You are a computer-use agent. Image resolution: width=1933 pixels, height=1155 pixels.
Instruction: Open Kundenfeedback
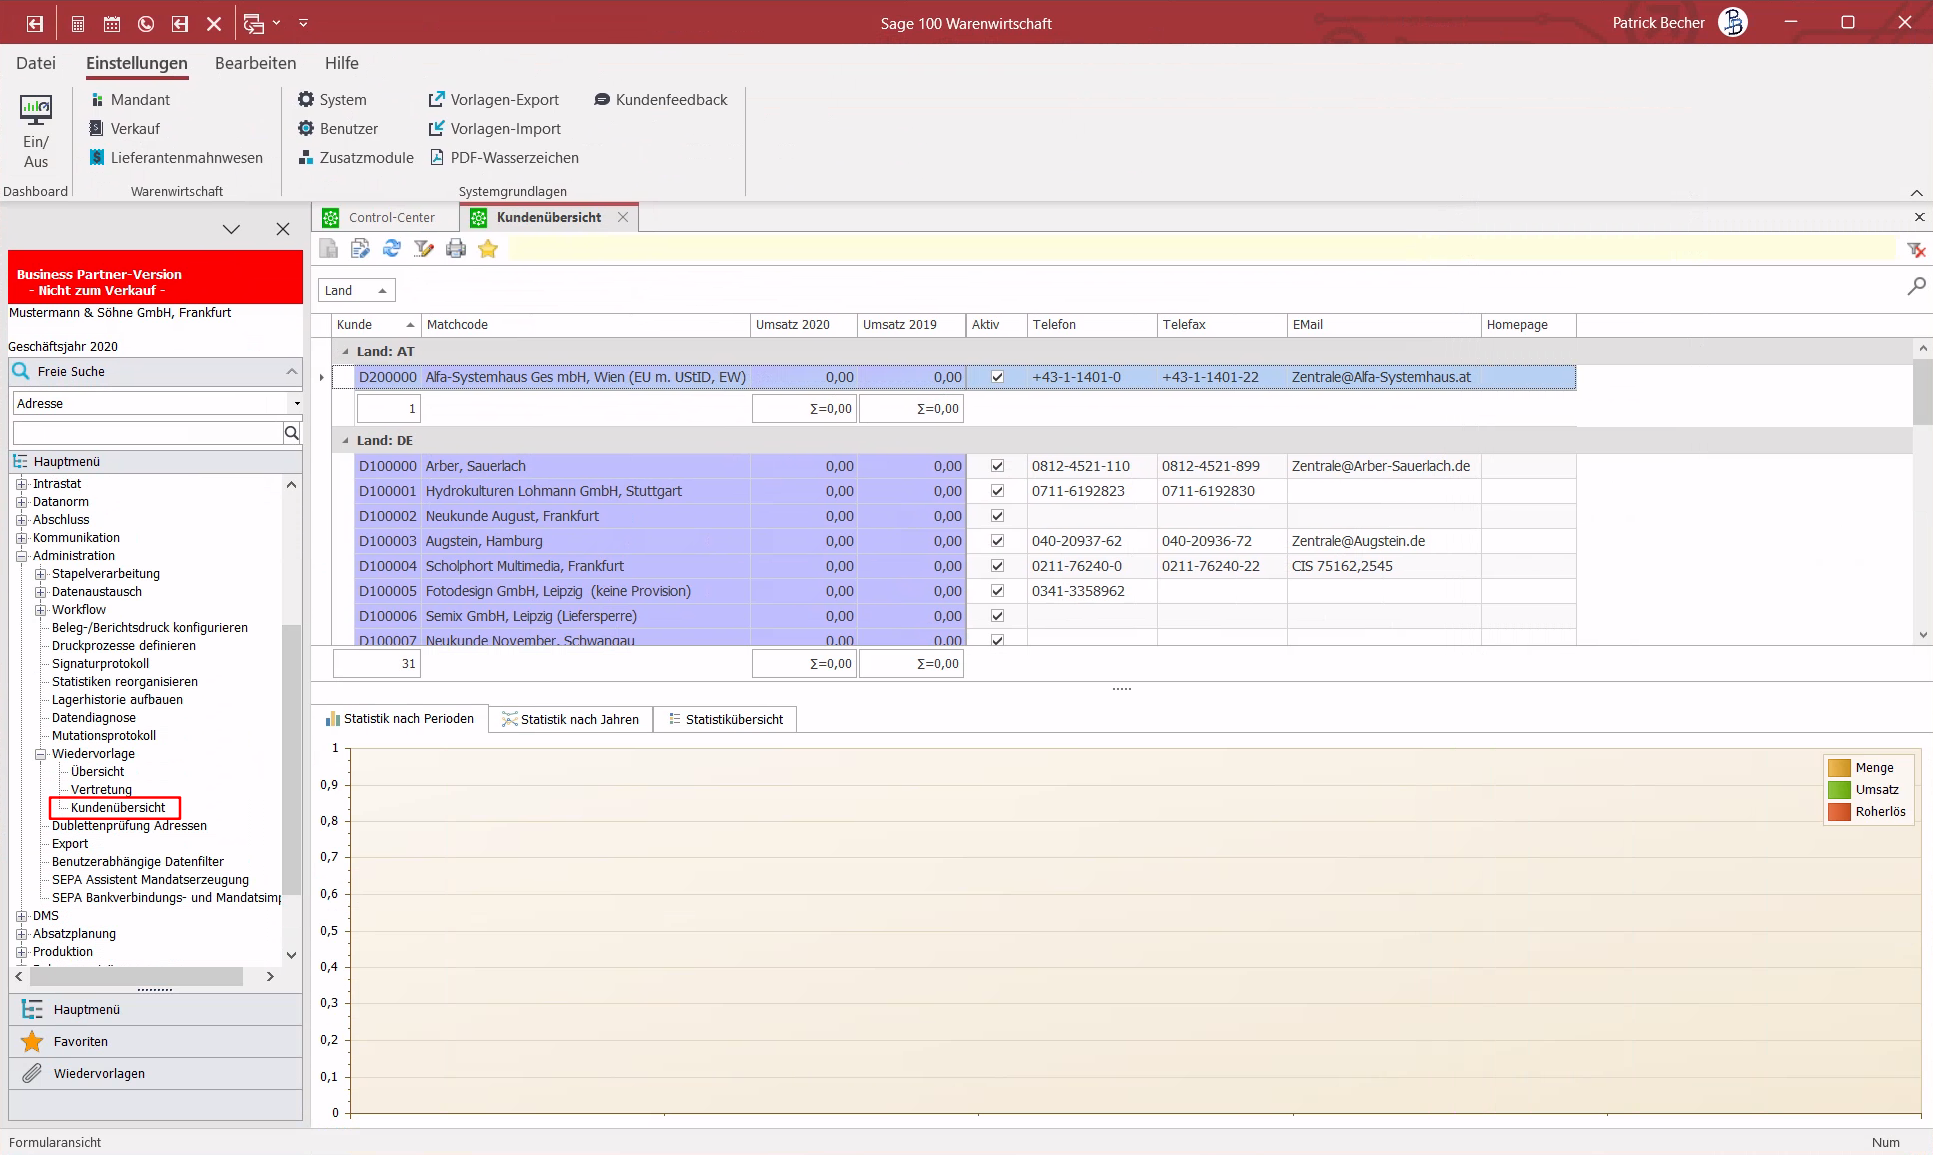tap(661, 100)
